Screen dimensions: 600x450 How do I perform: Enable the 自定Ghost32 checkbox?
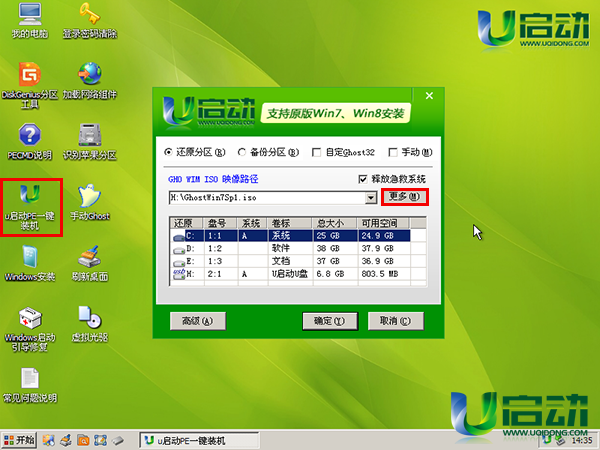(316, 153)
